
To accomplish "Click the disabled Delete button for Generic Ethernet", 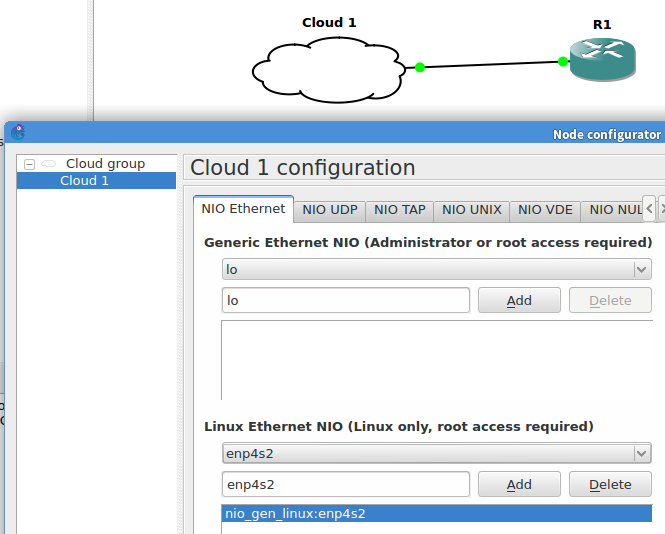I will point(610,300).
